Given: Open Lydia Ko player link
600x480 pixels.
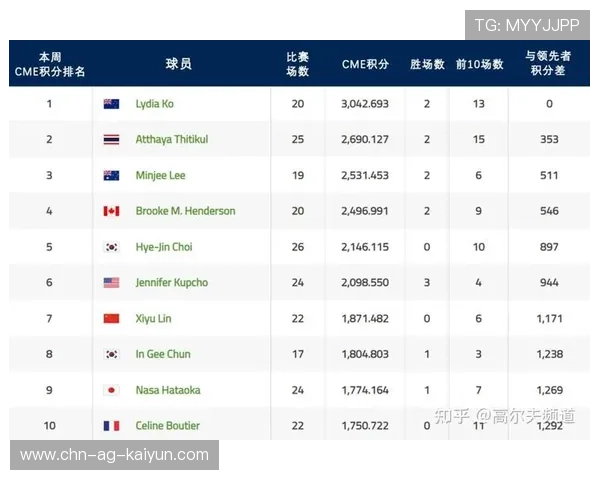Looking at the screenshot, I should click(154, 104).
